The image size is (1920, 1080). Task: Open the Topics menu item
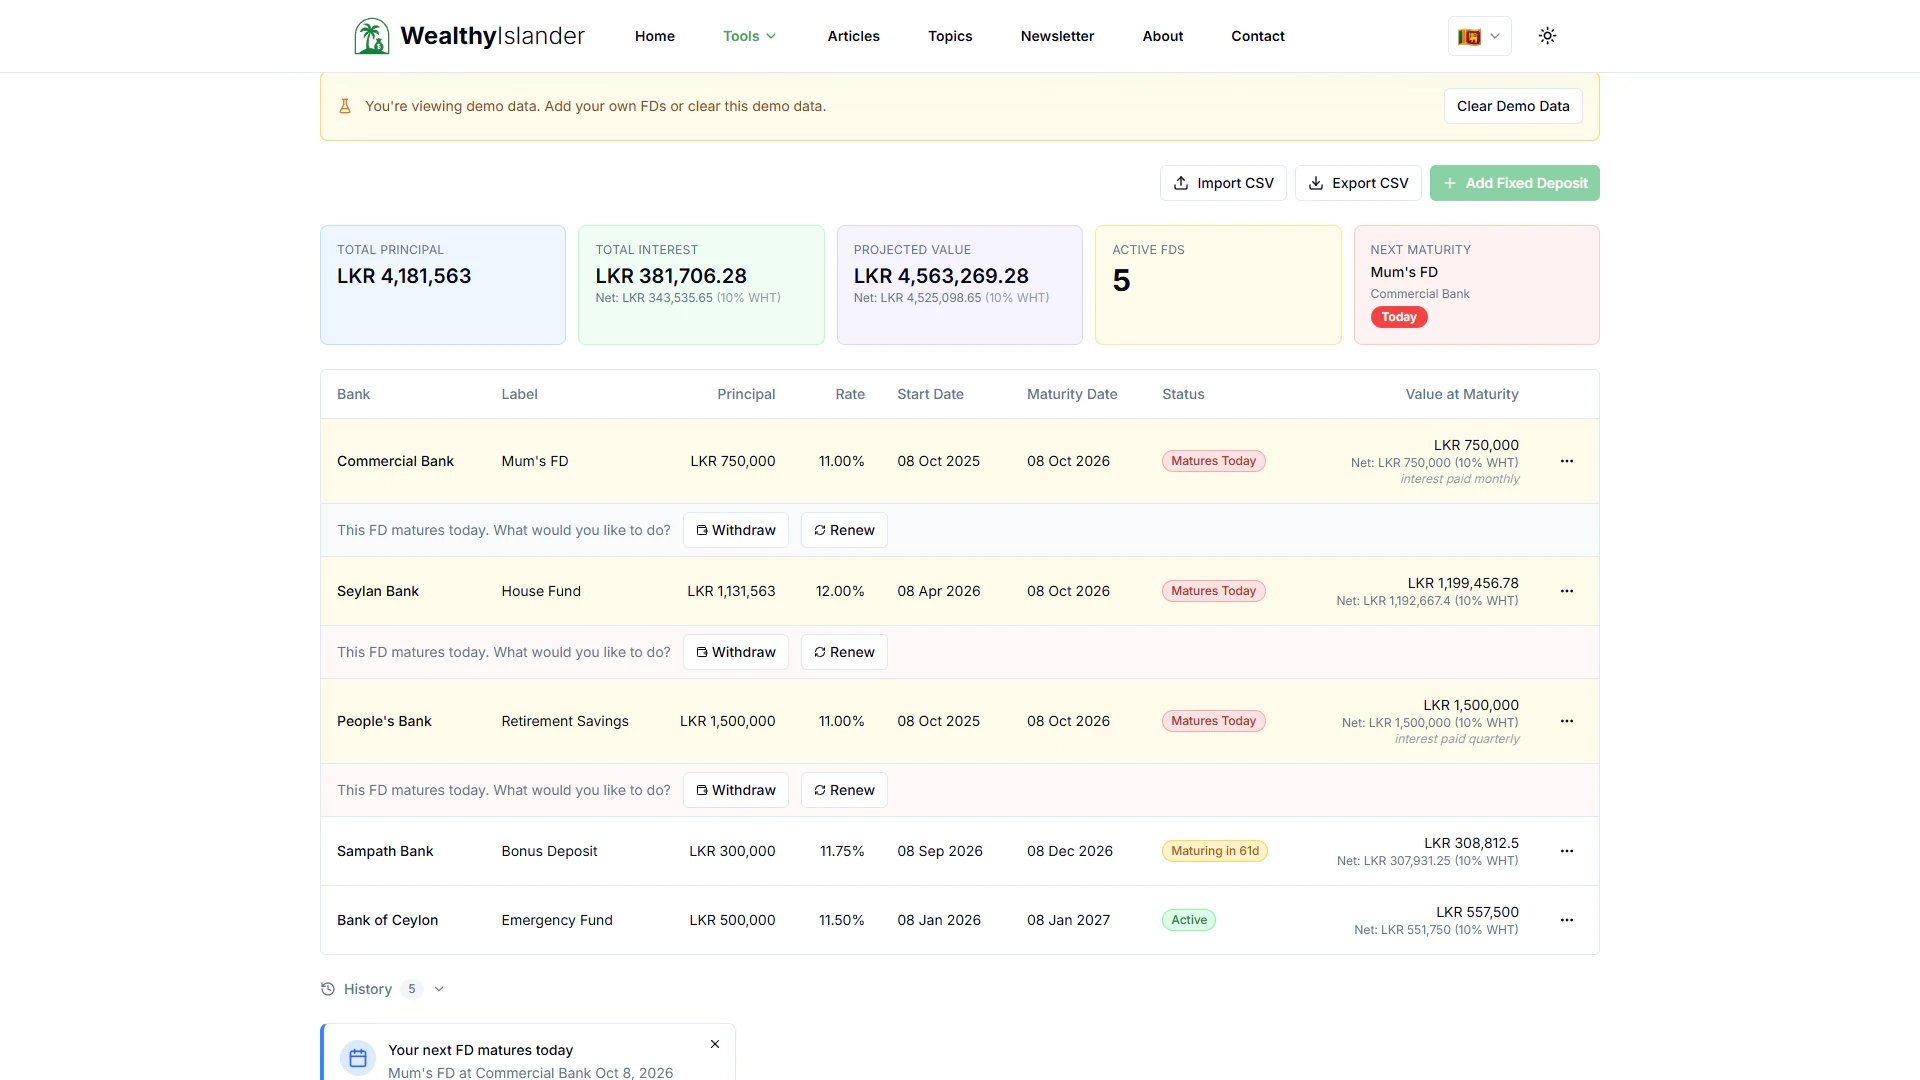point(950,36)
